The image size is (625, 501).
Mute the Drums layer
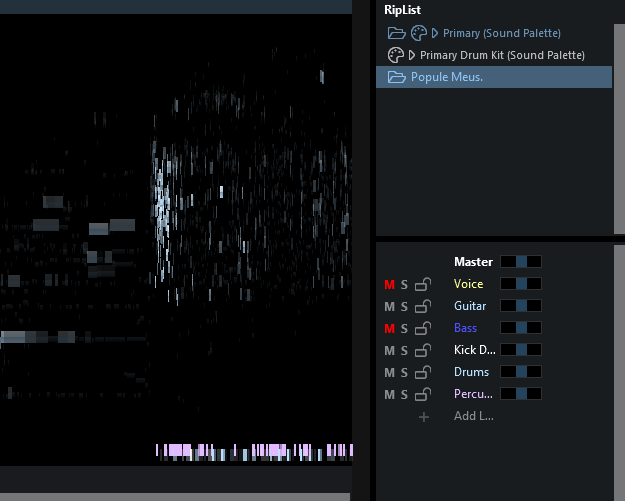[x=389, y=372]
